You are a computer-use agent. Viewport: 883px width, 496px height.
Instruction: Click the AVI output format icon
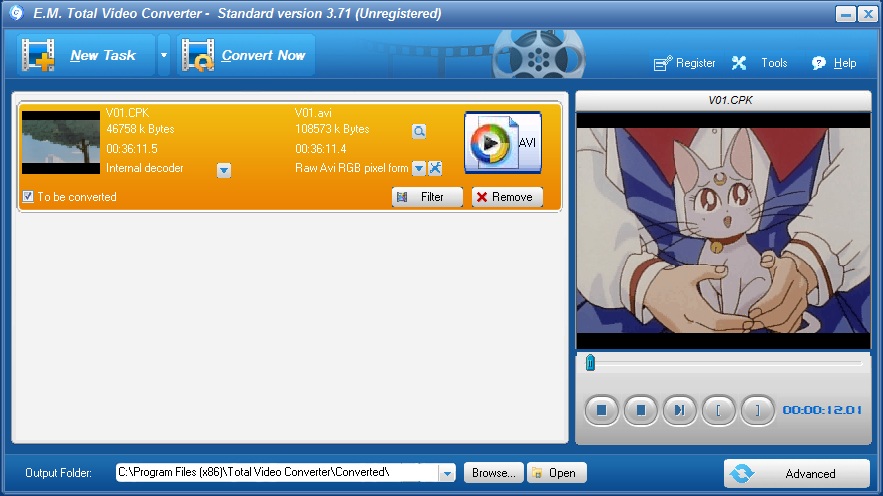(x=503, y=142)
